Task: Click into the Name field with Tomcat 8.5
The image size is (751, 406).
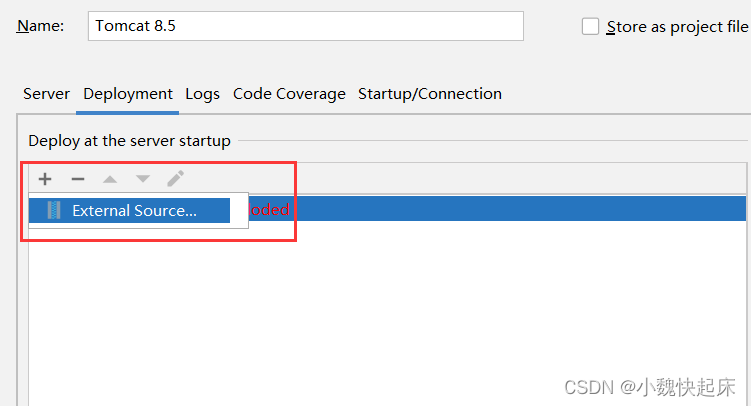Action: 306,26
